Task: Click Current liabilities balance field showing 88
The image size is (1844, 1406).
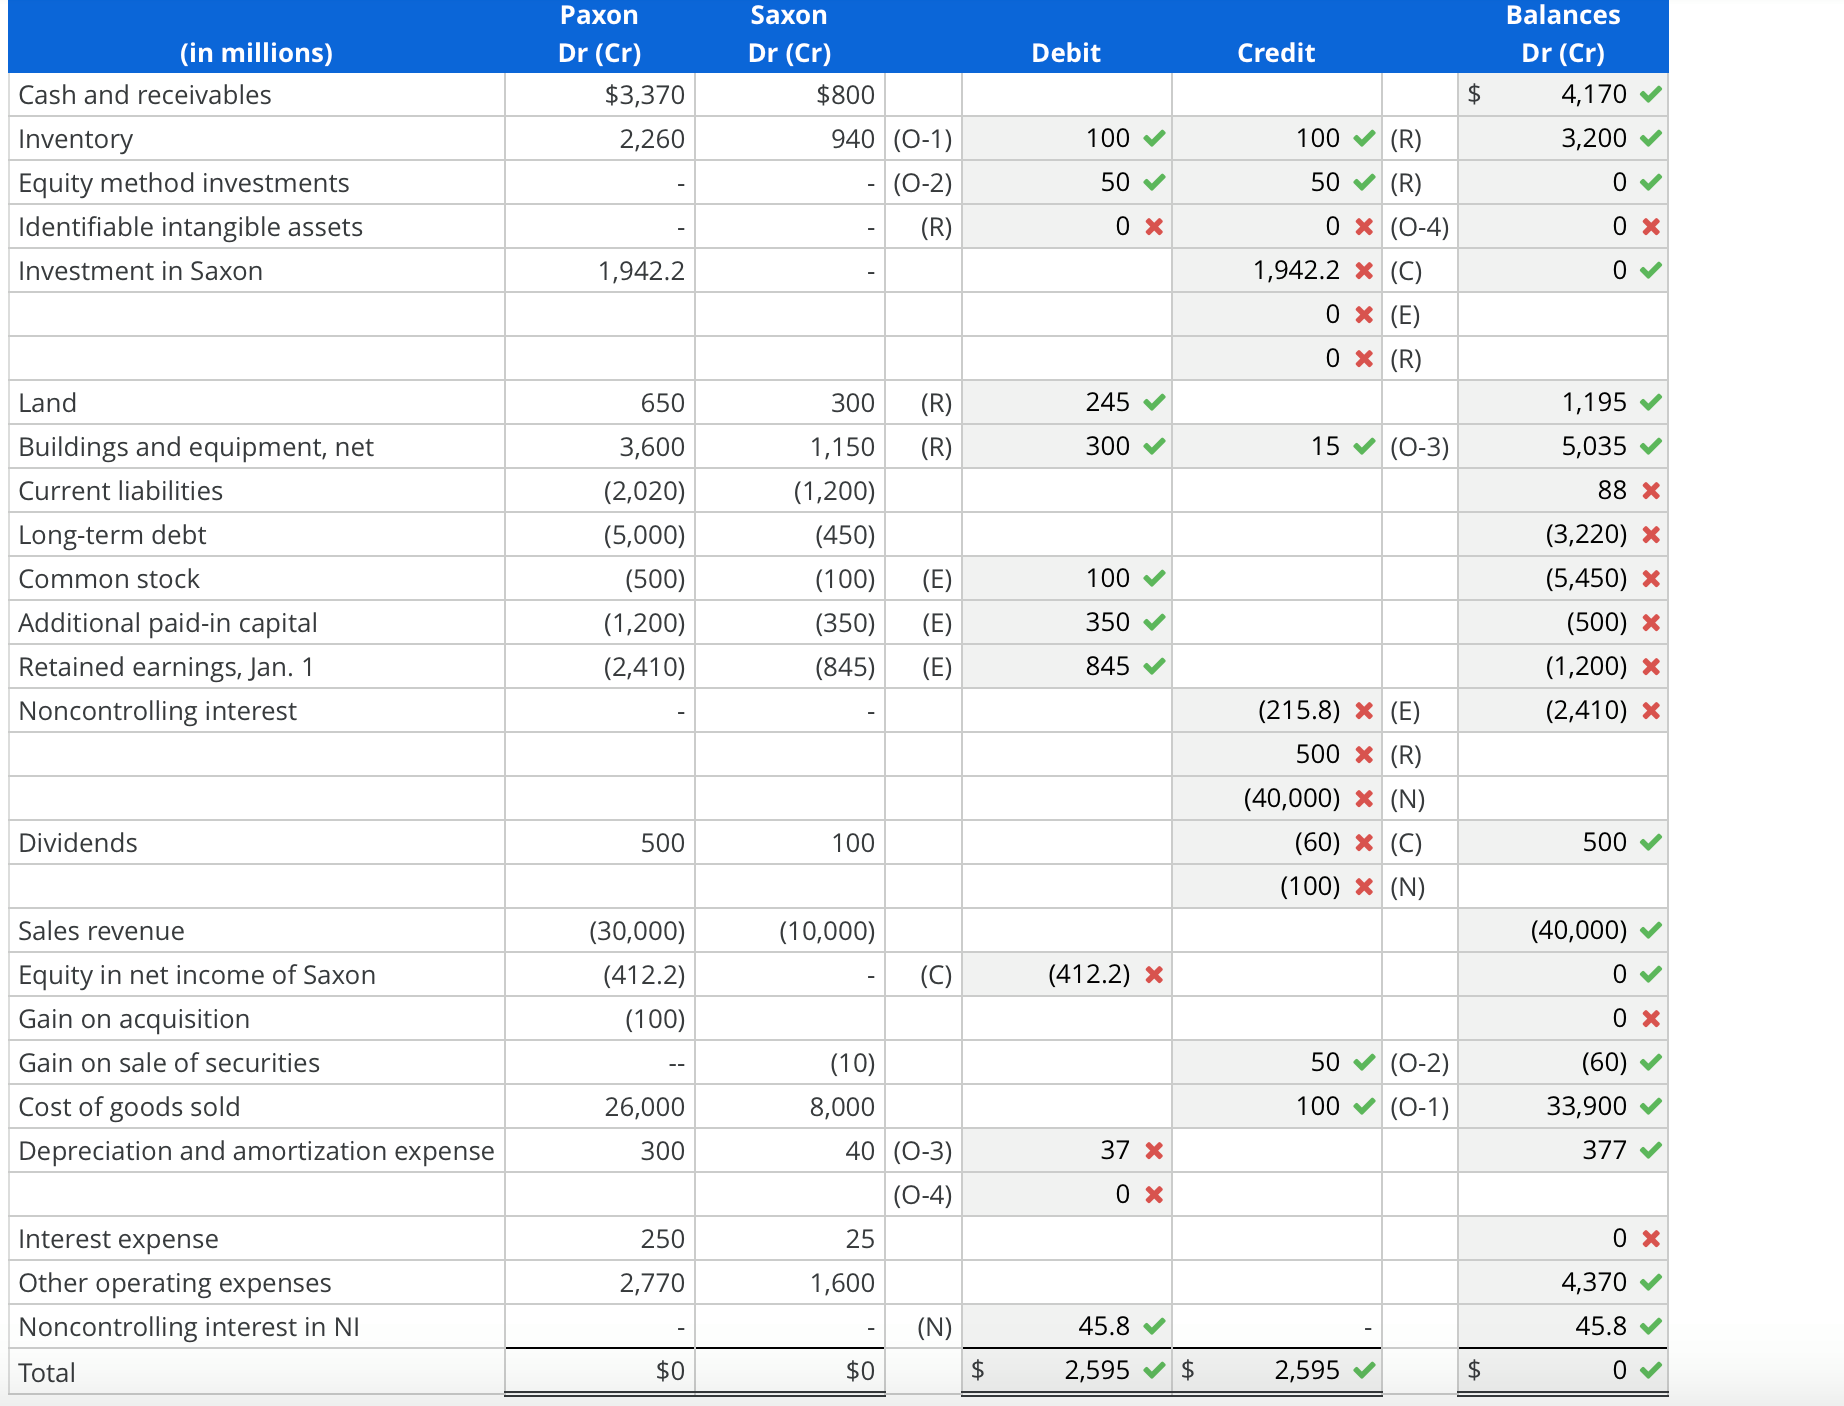Action: 1563,490
